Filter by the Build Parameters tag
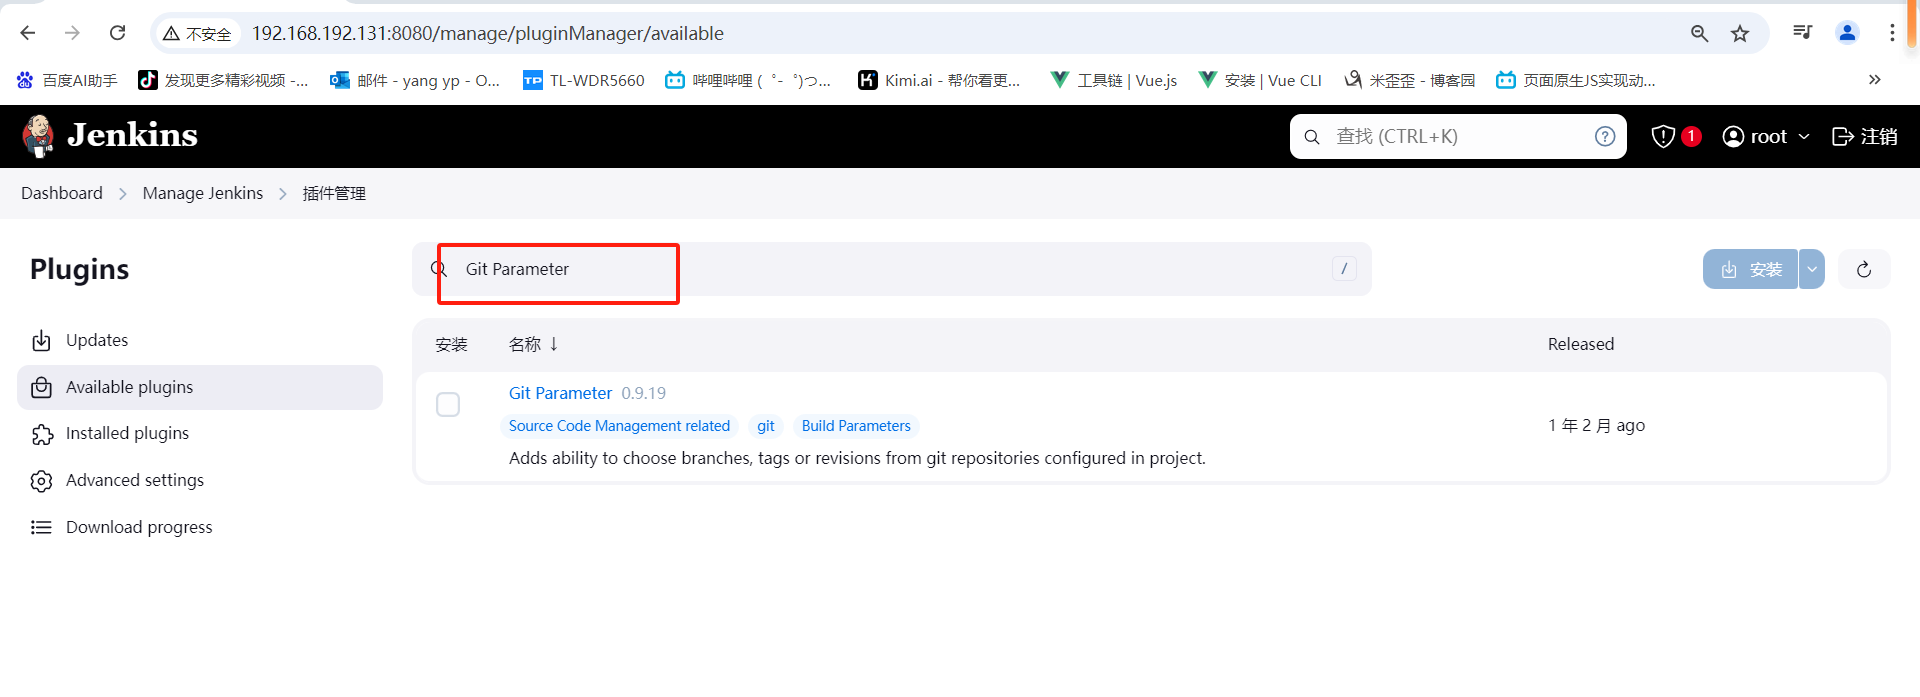 (x=856, y=426)
